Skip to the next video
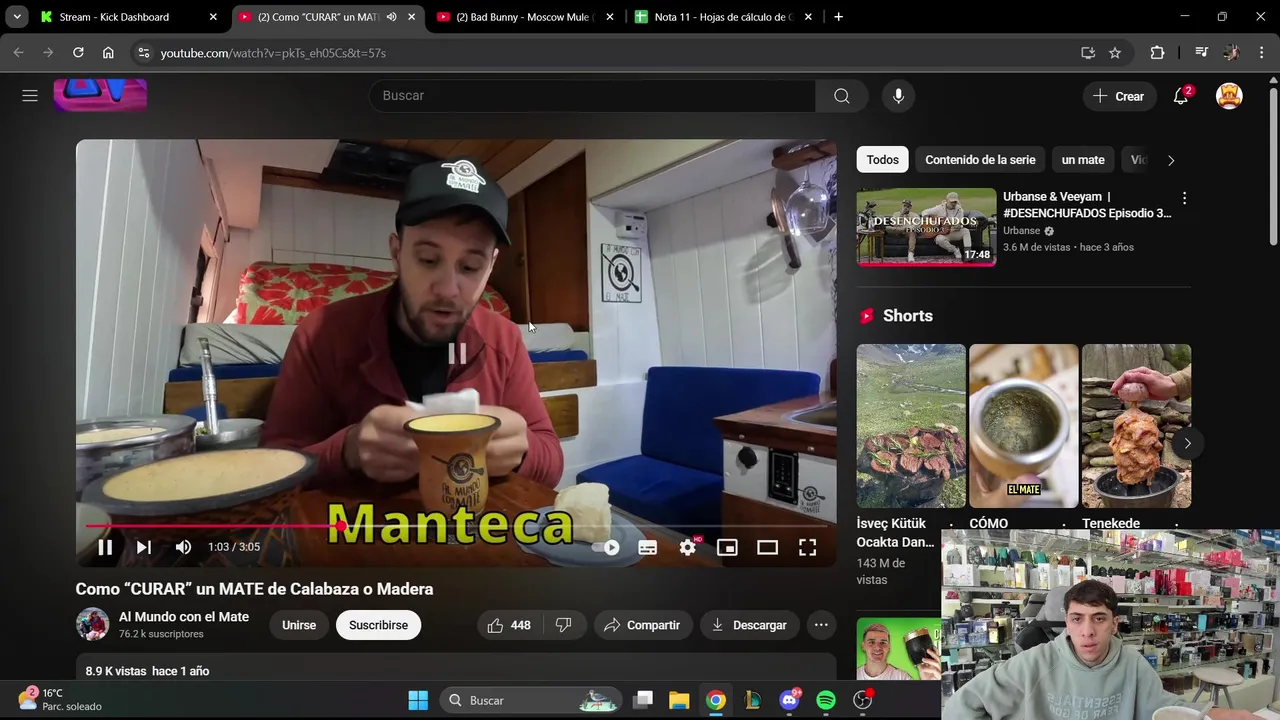The width and height of the screenshot is (1280, 720). pos(144,547)
